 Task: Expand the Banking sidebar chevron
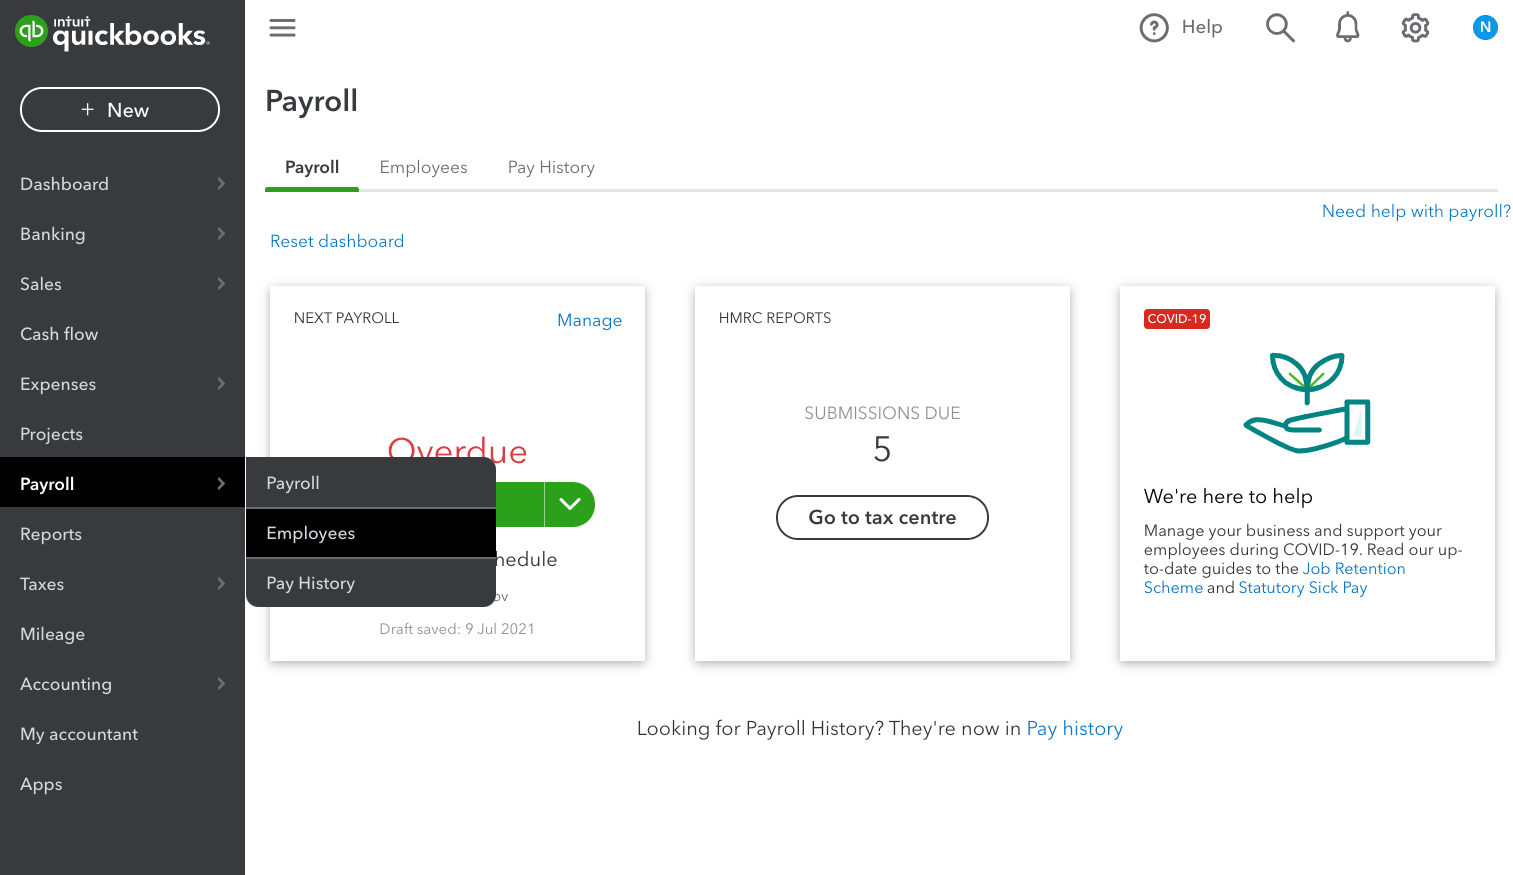(221, 234)
